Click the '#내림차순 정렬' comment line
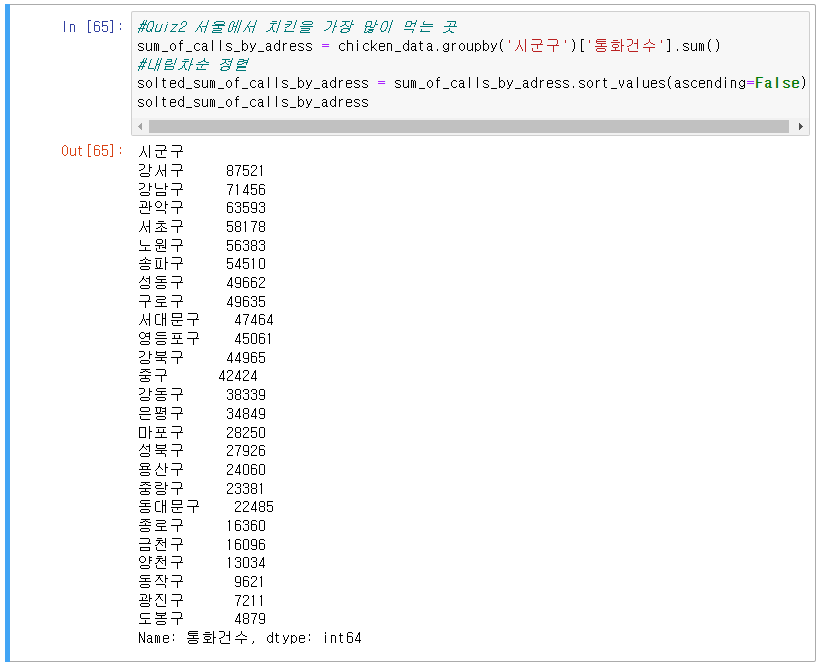The height and width of the screenshot is (666, 822). point(192,65)
